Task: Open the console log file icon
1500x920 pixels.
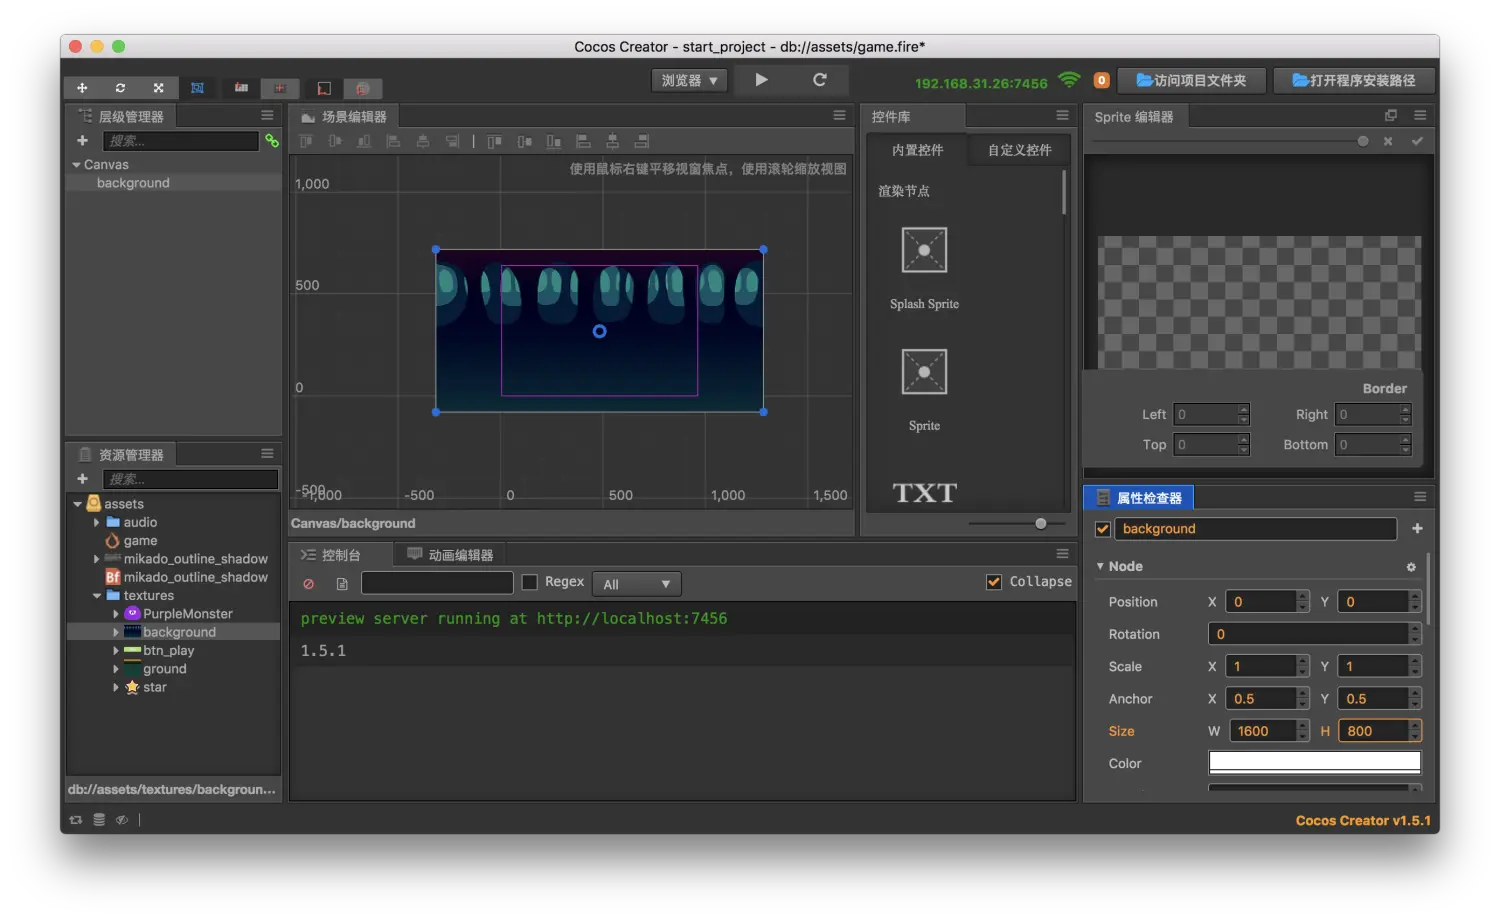Action: coord(342,583)
